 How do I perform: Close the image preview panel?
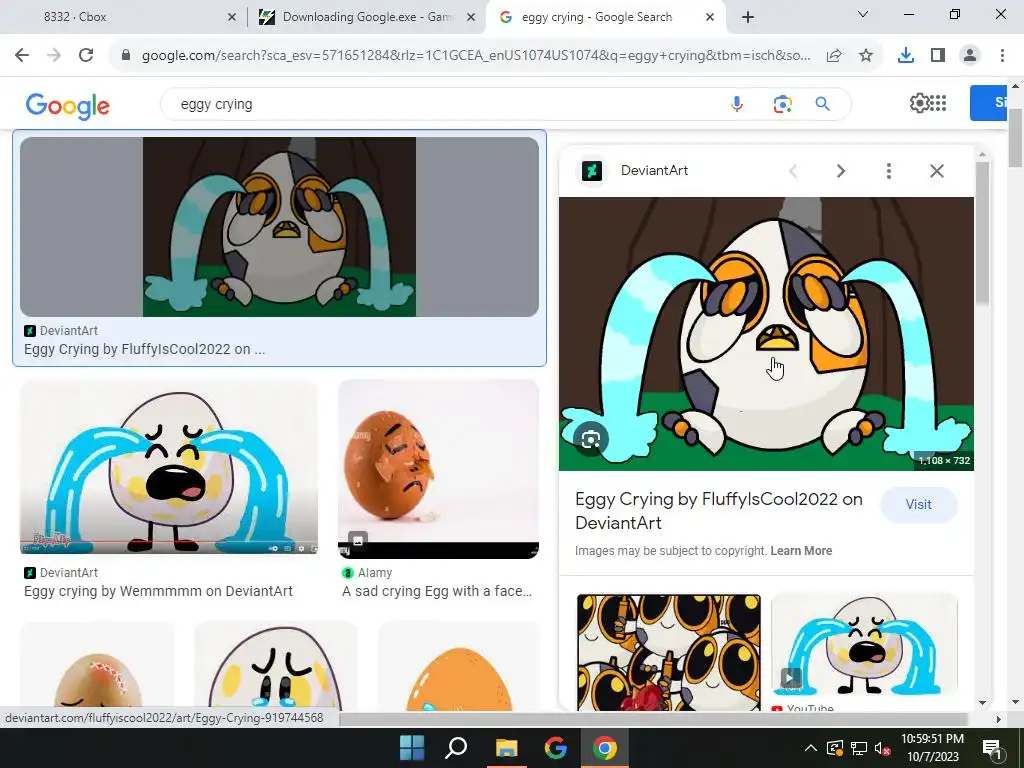pyautogui.click(x=936, y=171)
